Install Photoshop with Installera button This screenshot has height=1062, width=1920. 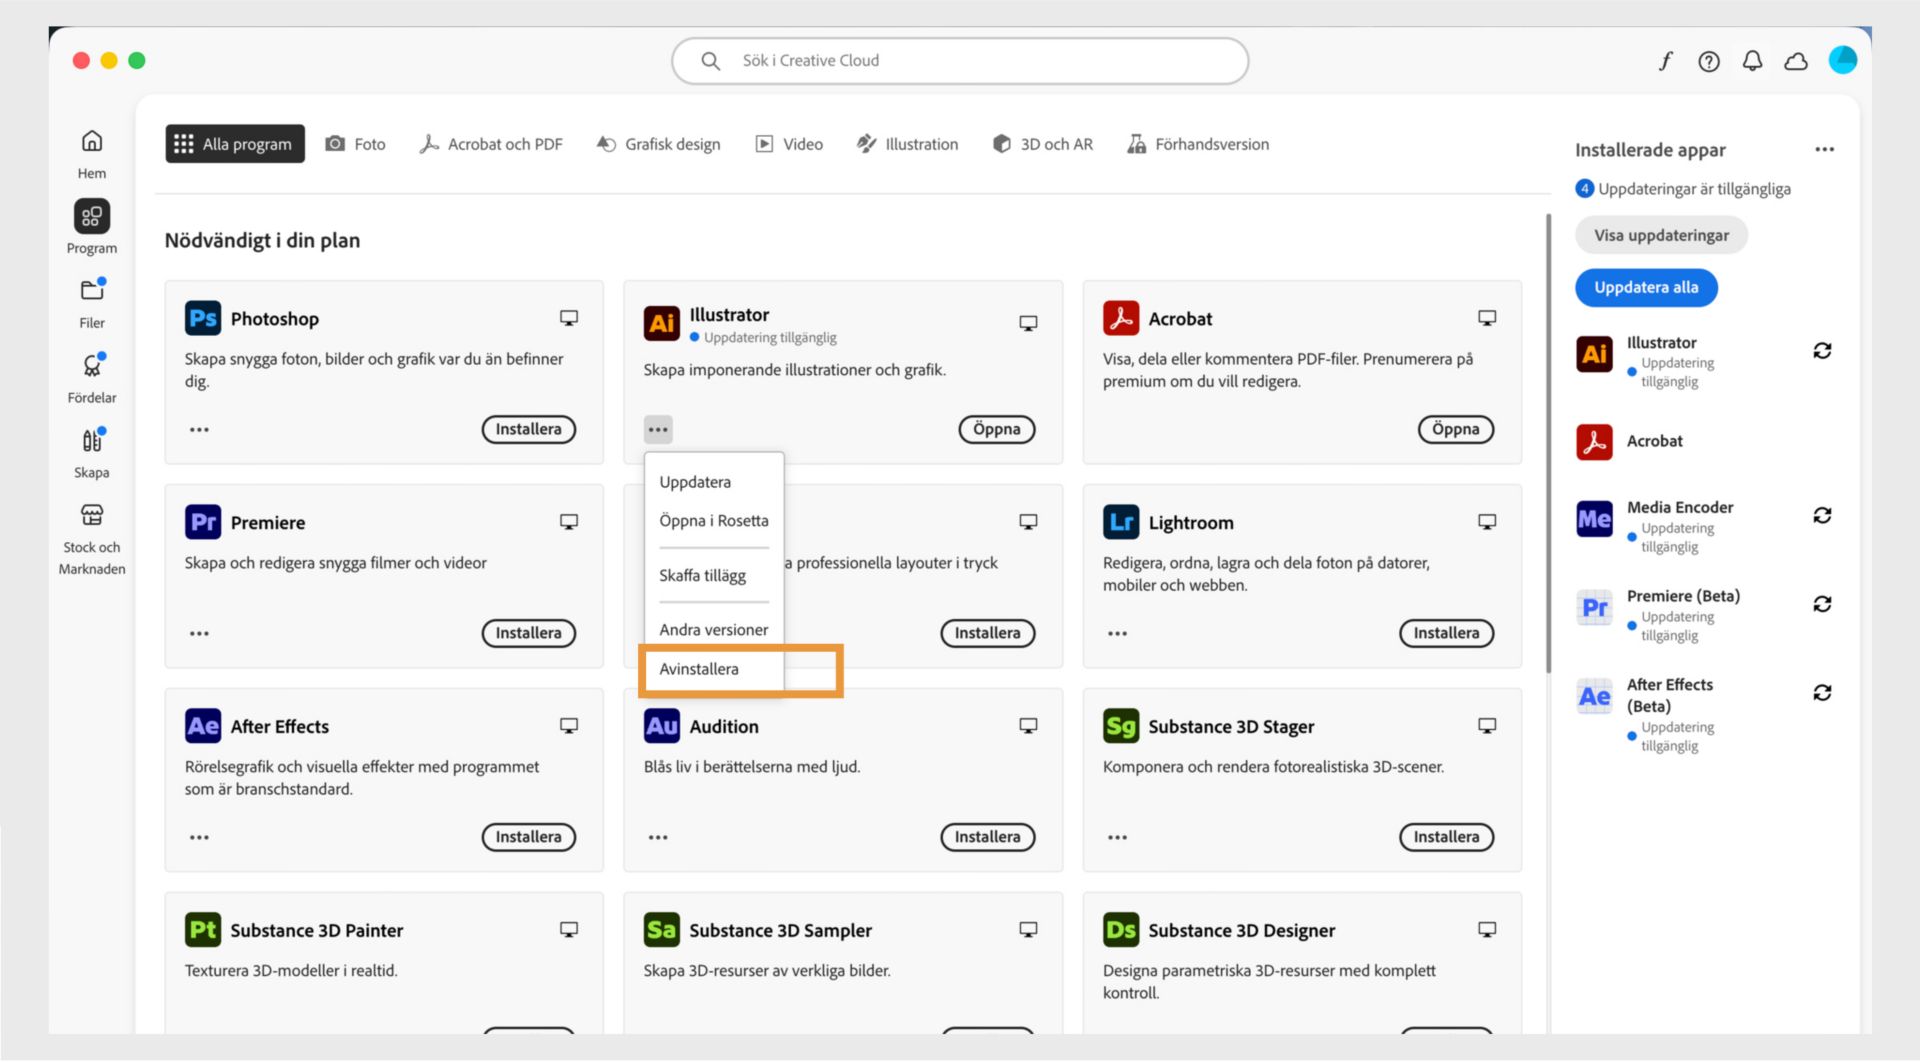[x=529, y=430]
